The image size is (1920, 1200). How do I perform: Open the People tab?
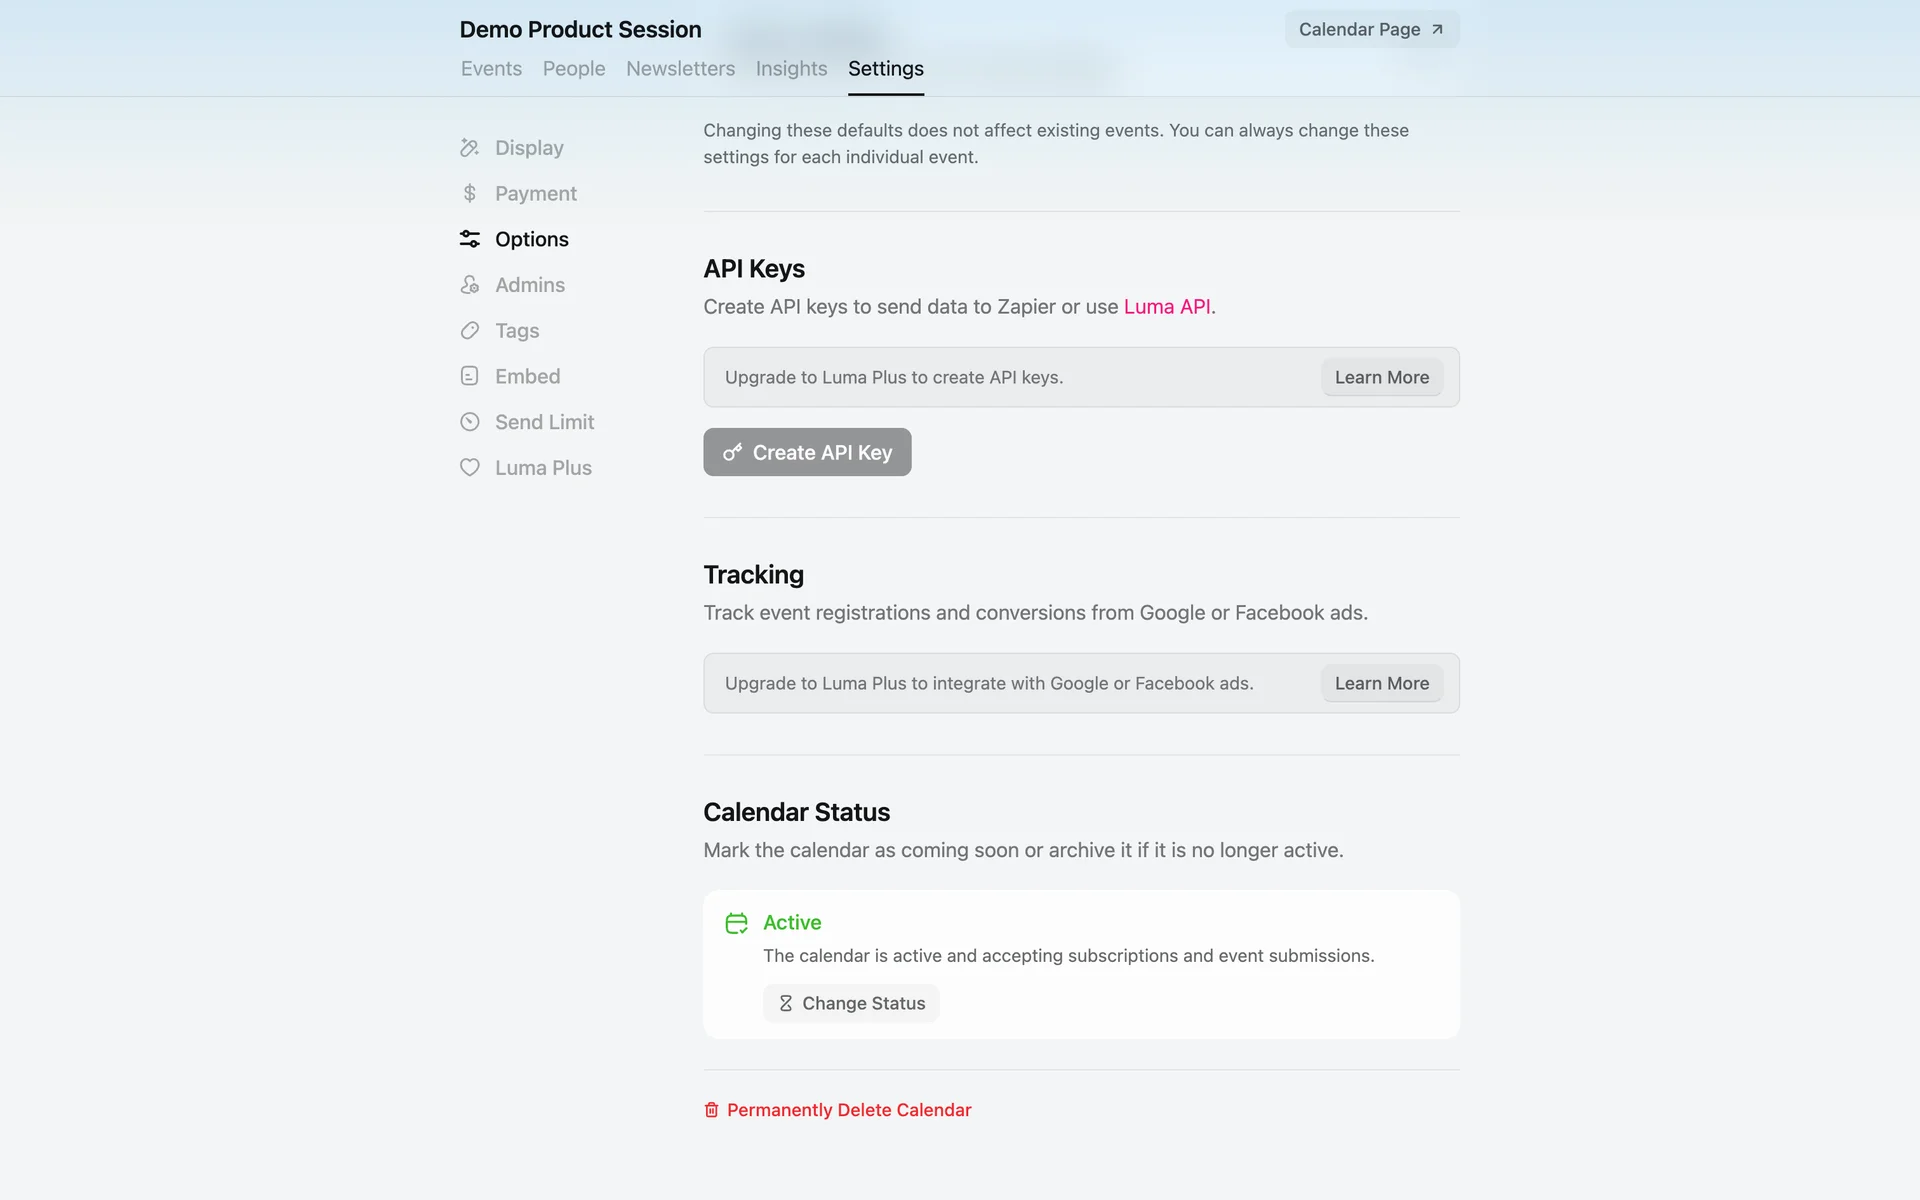tap(574, 69)
